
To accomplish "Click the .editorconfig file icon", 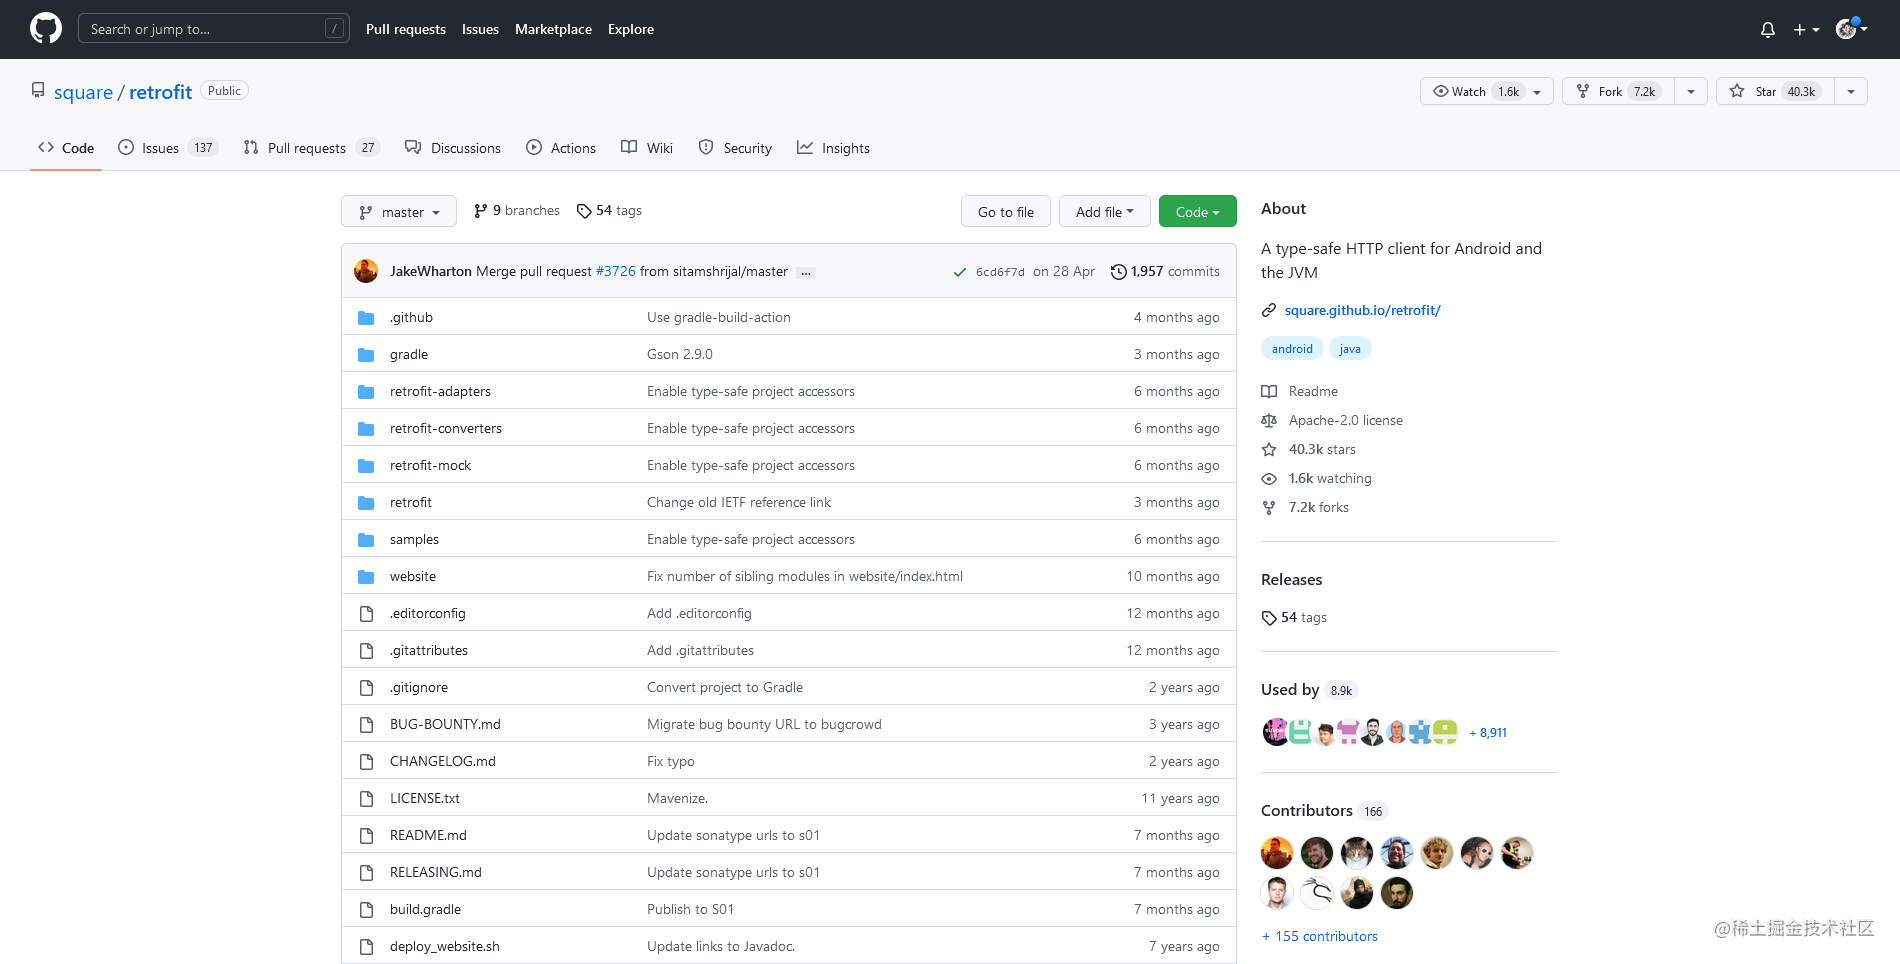I will pyautogui.click(x=366, y=613).
